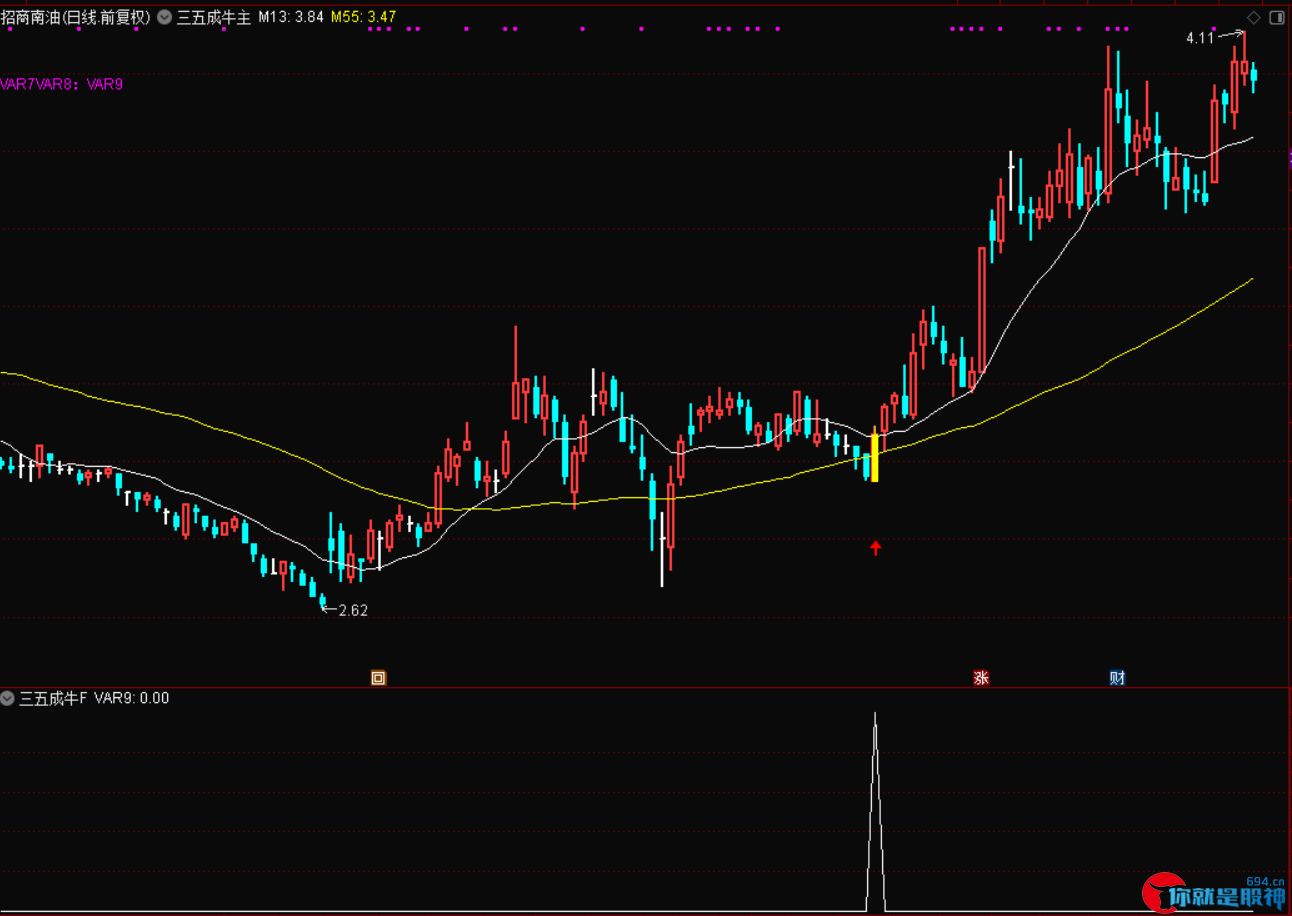Click the diamond marker icon at top right

pos(1253,17)
